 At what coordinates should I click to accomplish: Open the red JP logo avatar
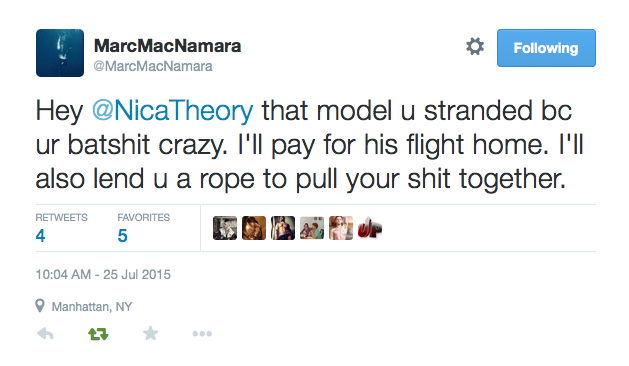click(370, 228)
